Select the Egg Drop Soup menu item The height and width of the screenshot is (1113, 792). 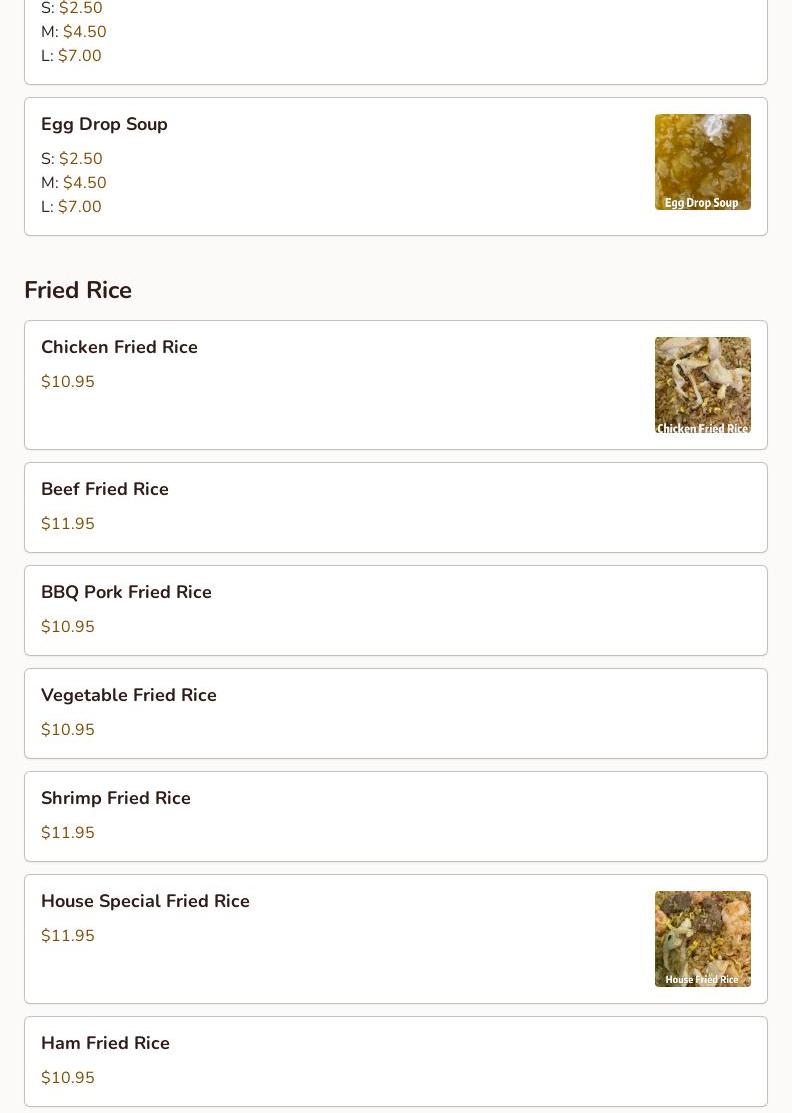[x=396, y=166]
